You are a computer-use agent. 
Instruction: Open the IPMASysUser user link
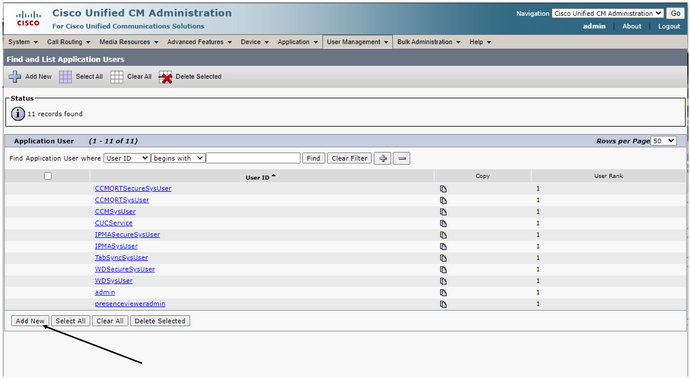coord(116,246)
